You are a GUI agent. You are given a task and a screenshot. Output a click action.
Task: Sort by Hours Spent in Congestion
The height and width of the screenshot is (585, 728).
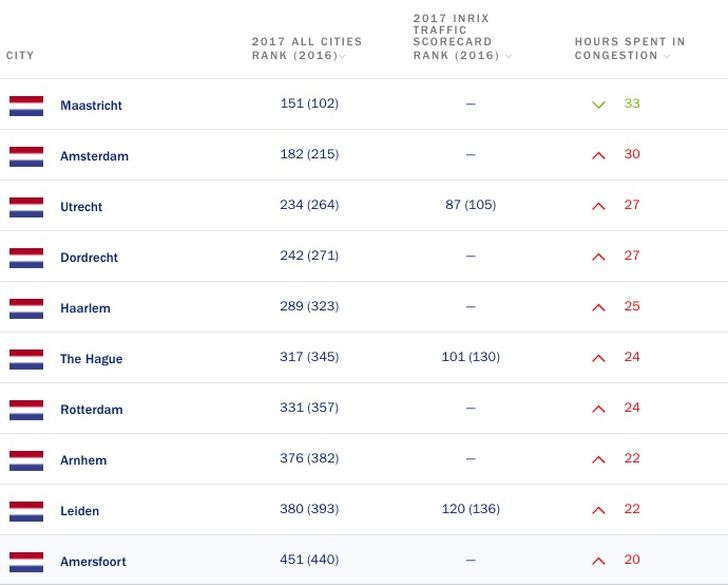point(629,48)
